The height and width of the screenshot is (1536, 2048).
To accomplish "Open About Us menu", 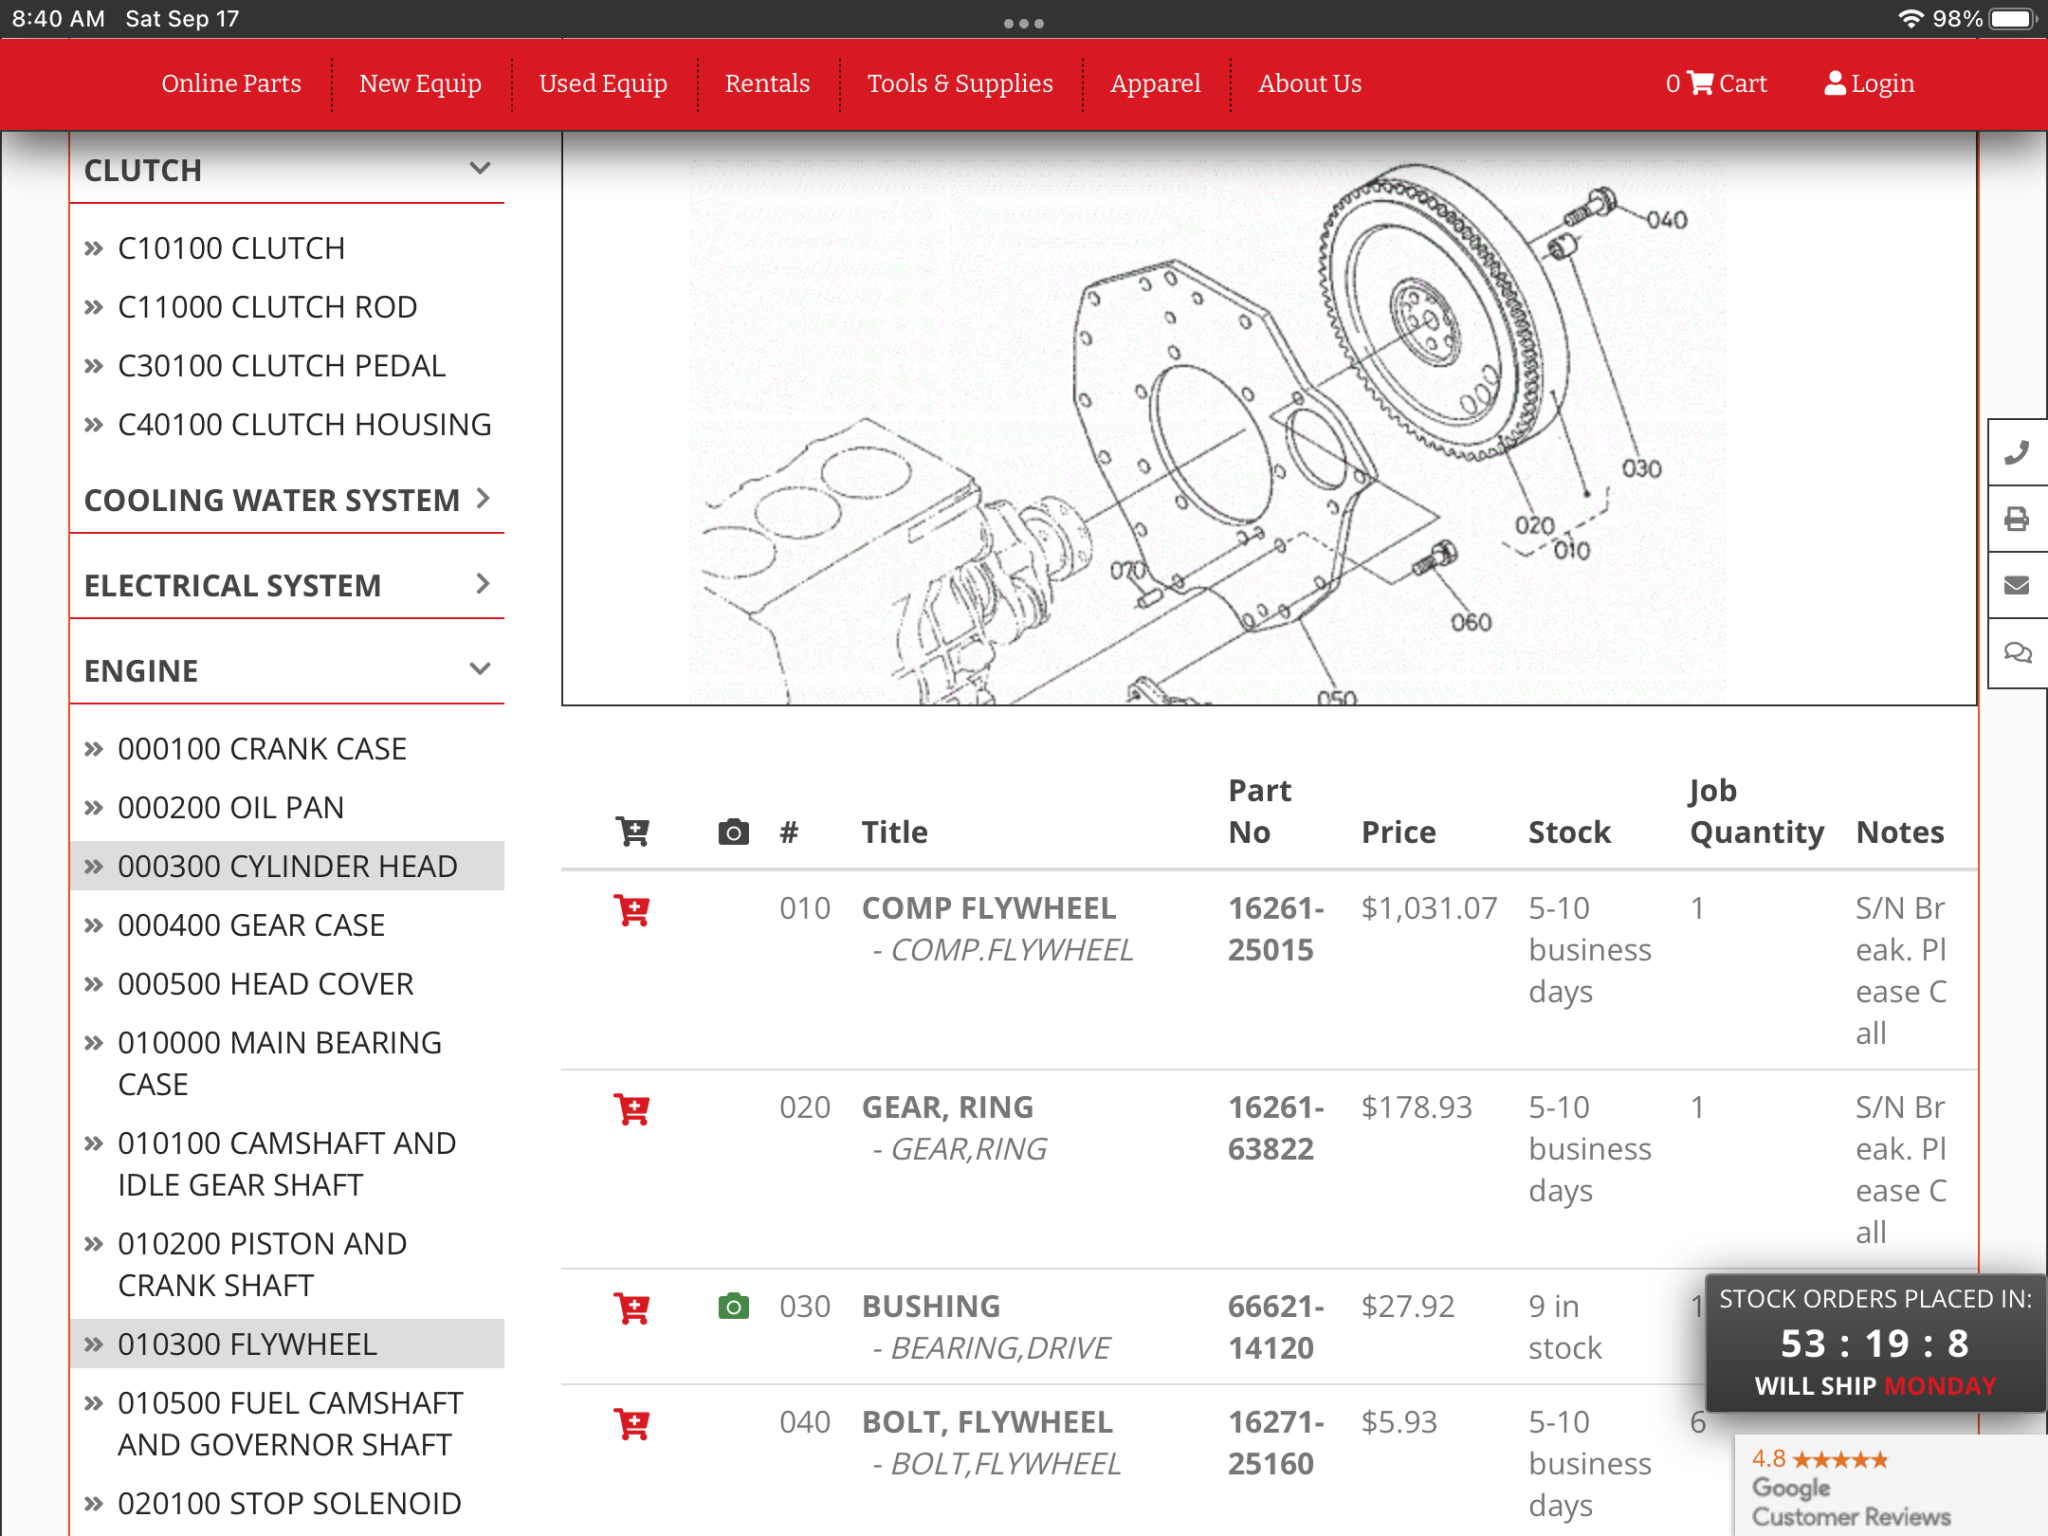I will 1310,83.
